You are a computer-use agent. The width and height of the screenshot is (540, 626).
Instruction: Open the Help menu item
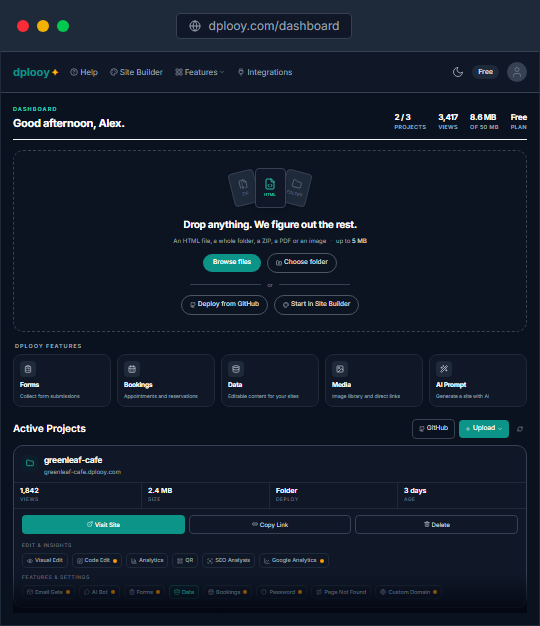[84, 72]
